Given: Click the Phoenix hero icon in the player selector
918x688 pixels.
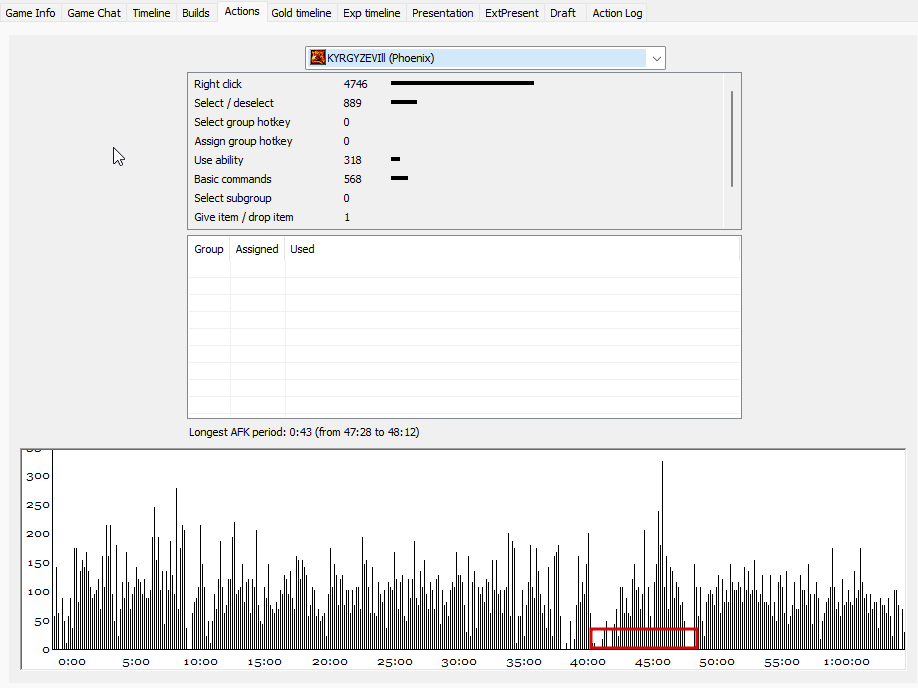Looking at the screenshot, I should [x=318, y=57].
